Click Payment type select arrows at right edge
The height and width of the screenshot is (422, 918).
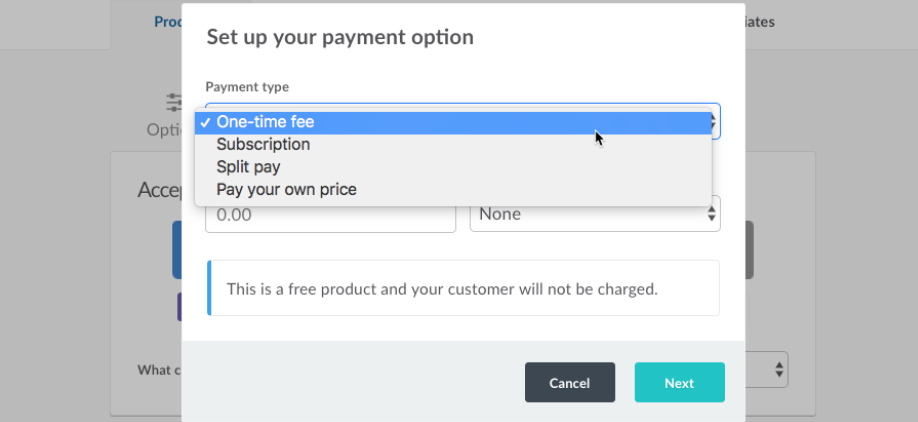(715, 122)
